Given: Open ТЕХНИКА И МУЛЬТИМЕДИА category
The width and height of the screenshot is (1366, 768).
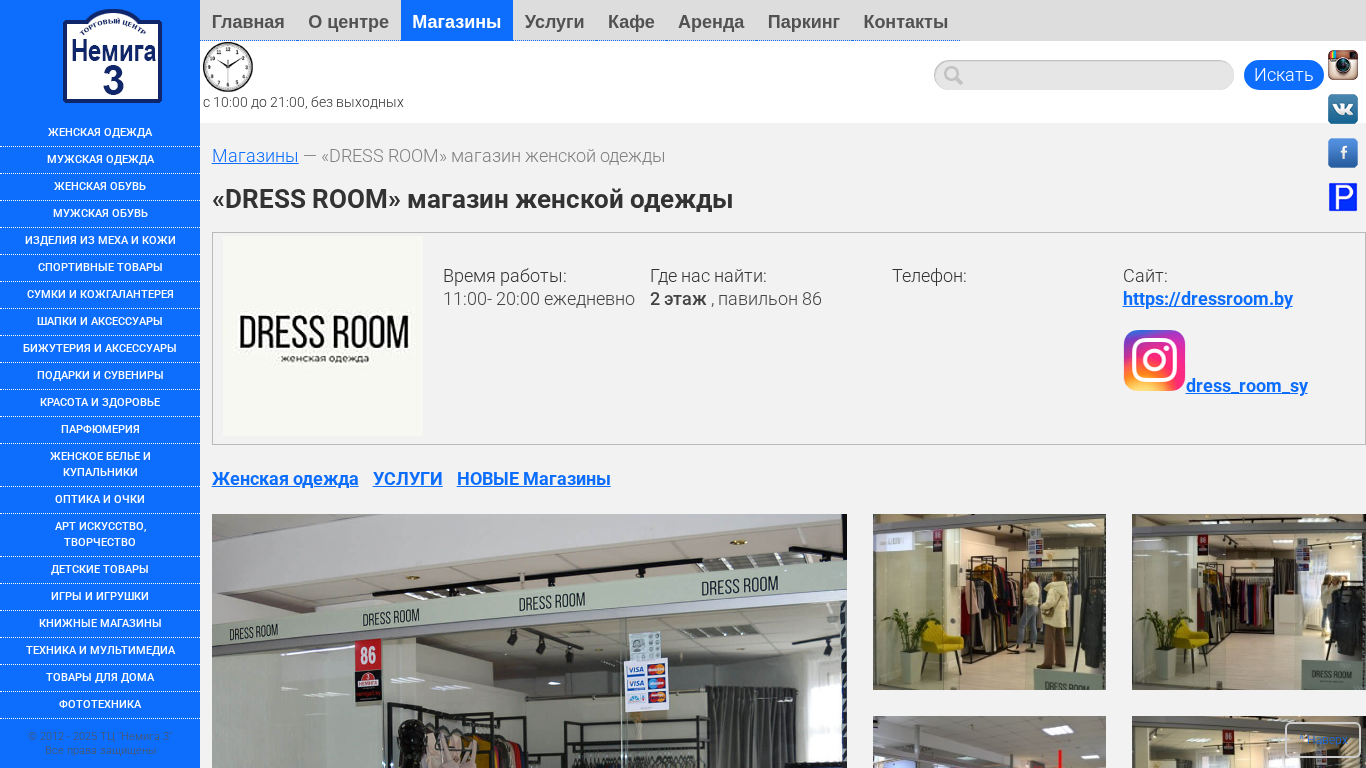Looking at the screenshot, I should (x=100, y=651).
